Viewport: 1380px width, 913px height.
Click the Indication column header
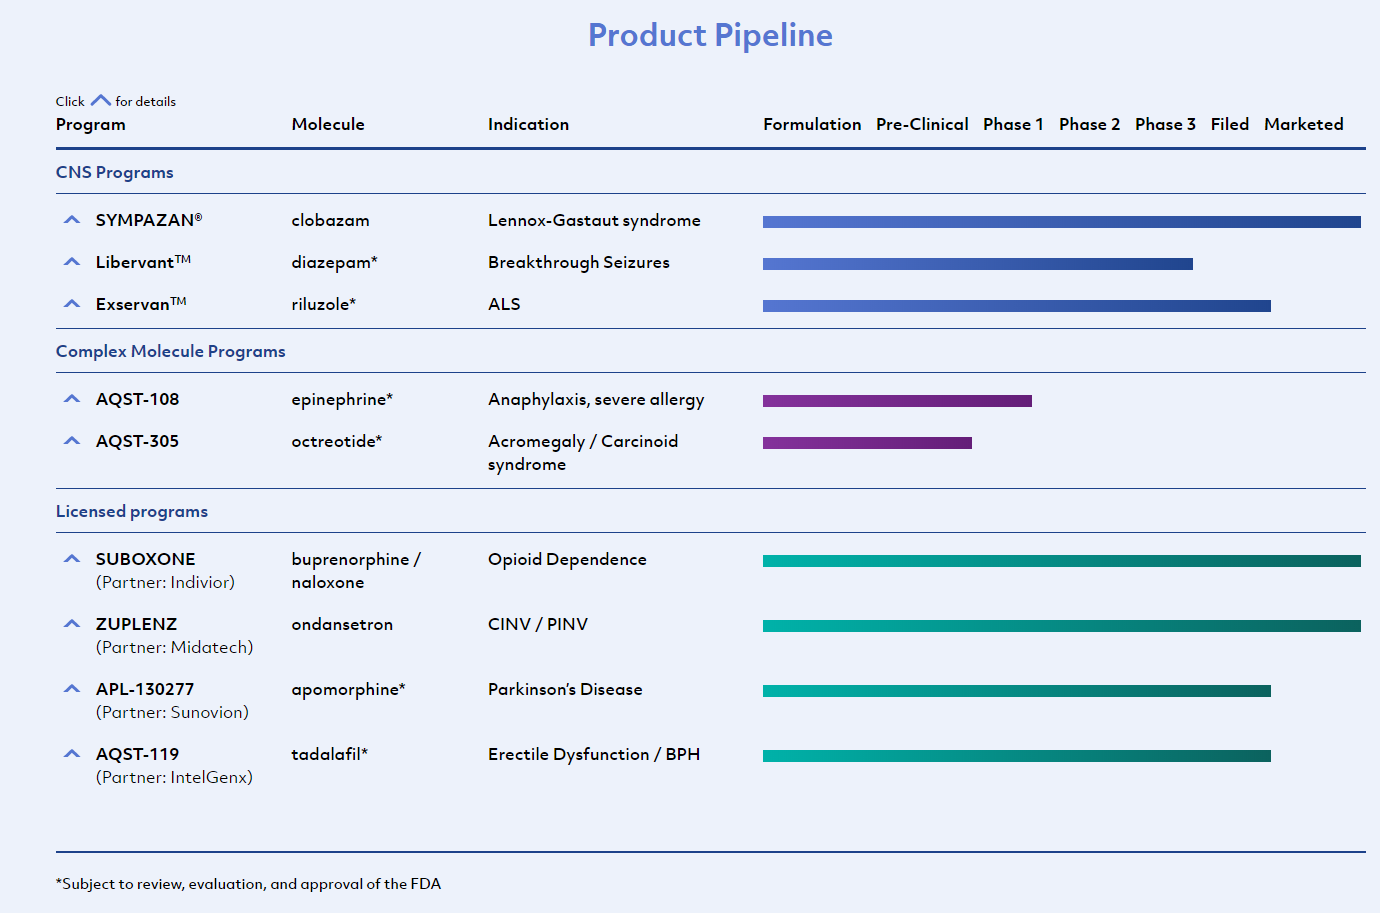(528, 124)
